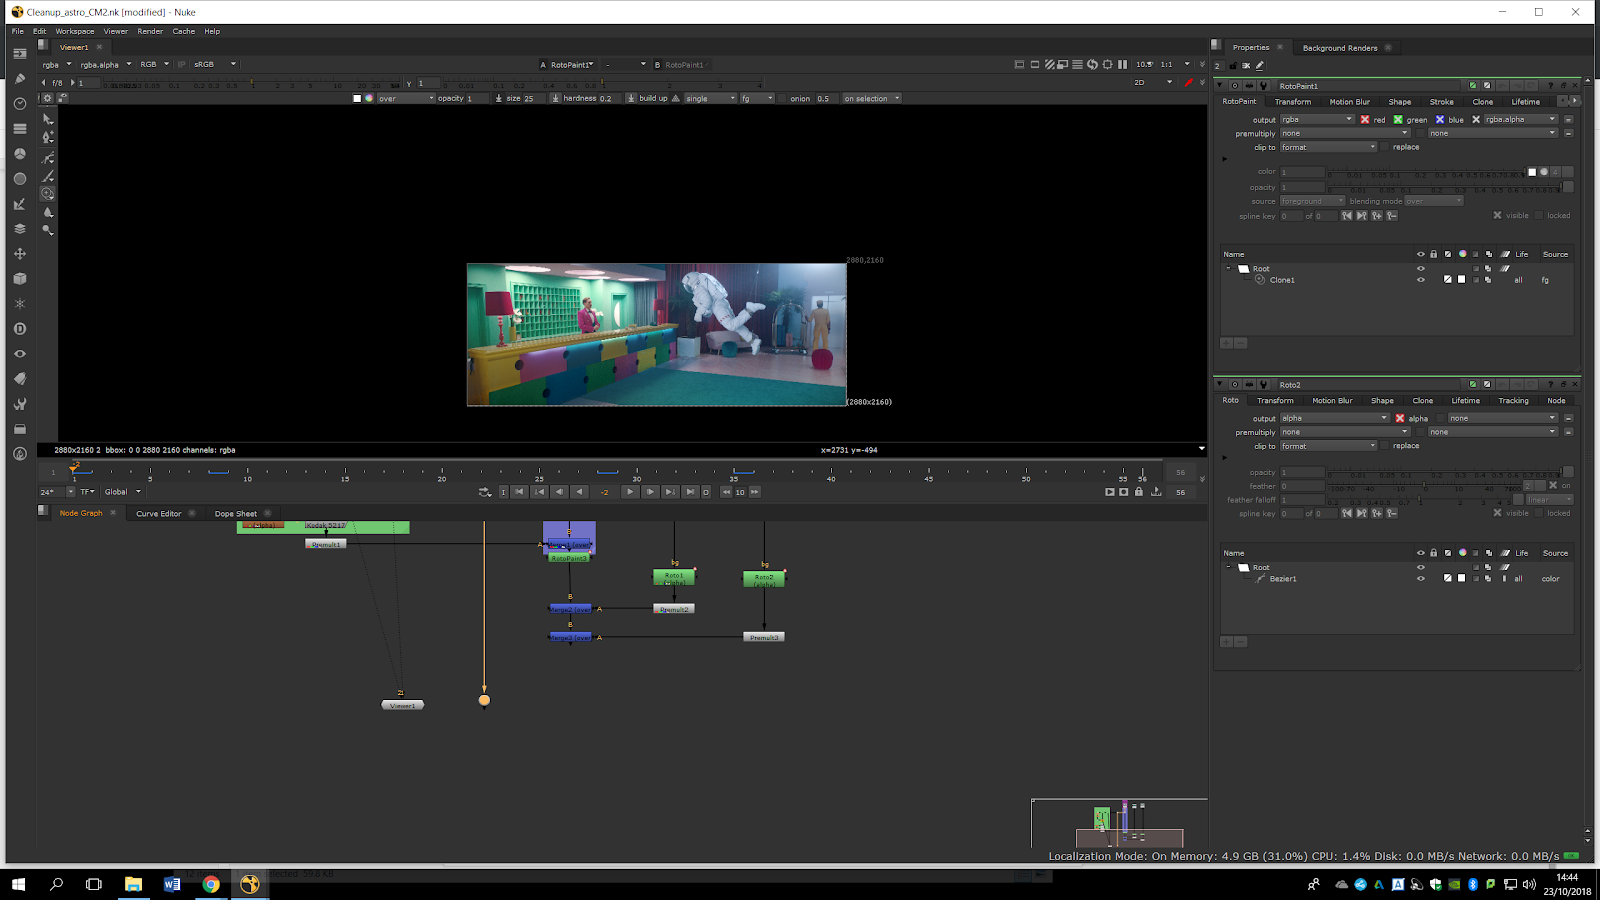This screenshot has height=900, width=1600.
Task: Open the 3D nodes cube menu
Action: pos(20,279)
